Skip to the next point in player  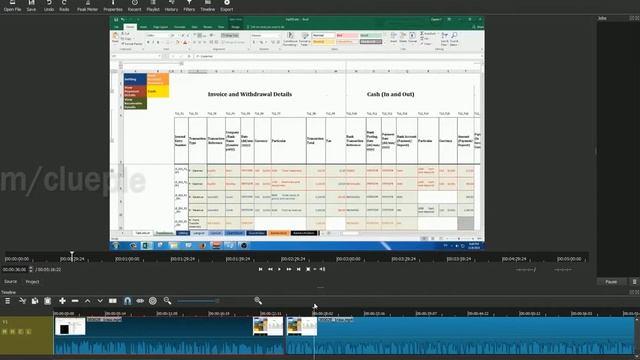[x=299, y=269]
